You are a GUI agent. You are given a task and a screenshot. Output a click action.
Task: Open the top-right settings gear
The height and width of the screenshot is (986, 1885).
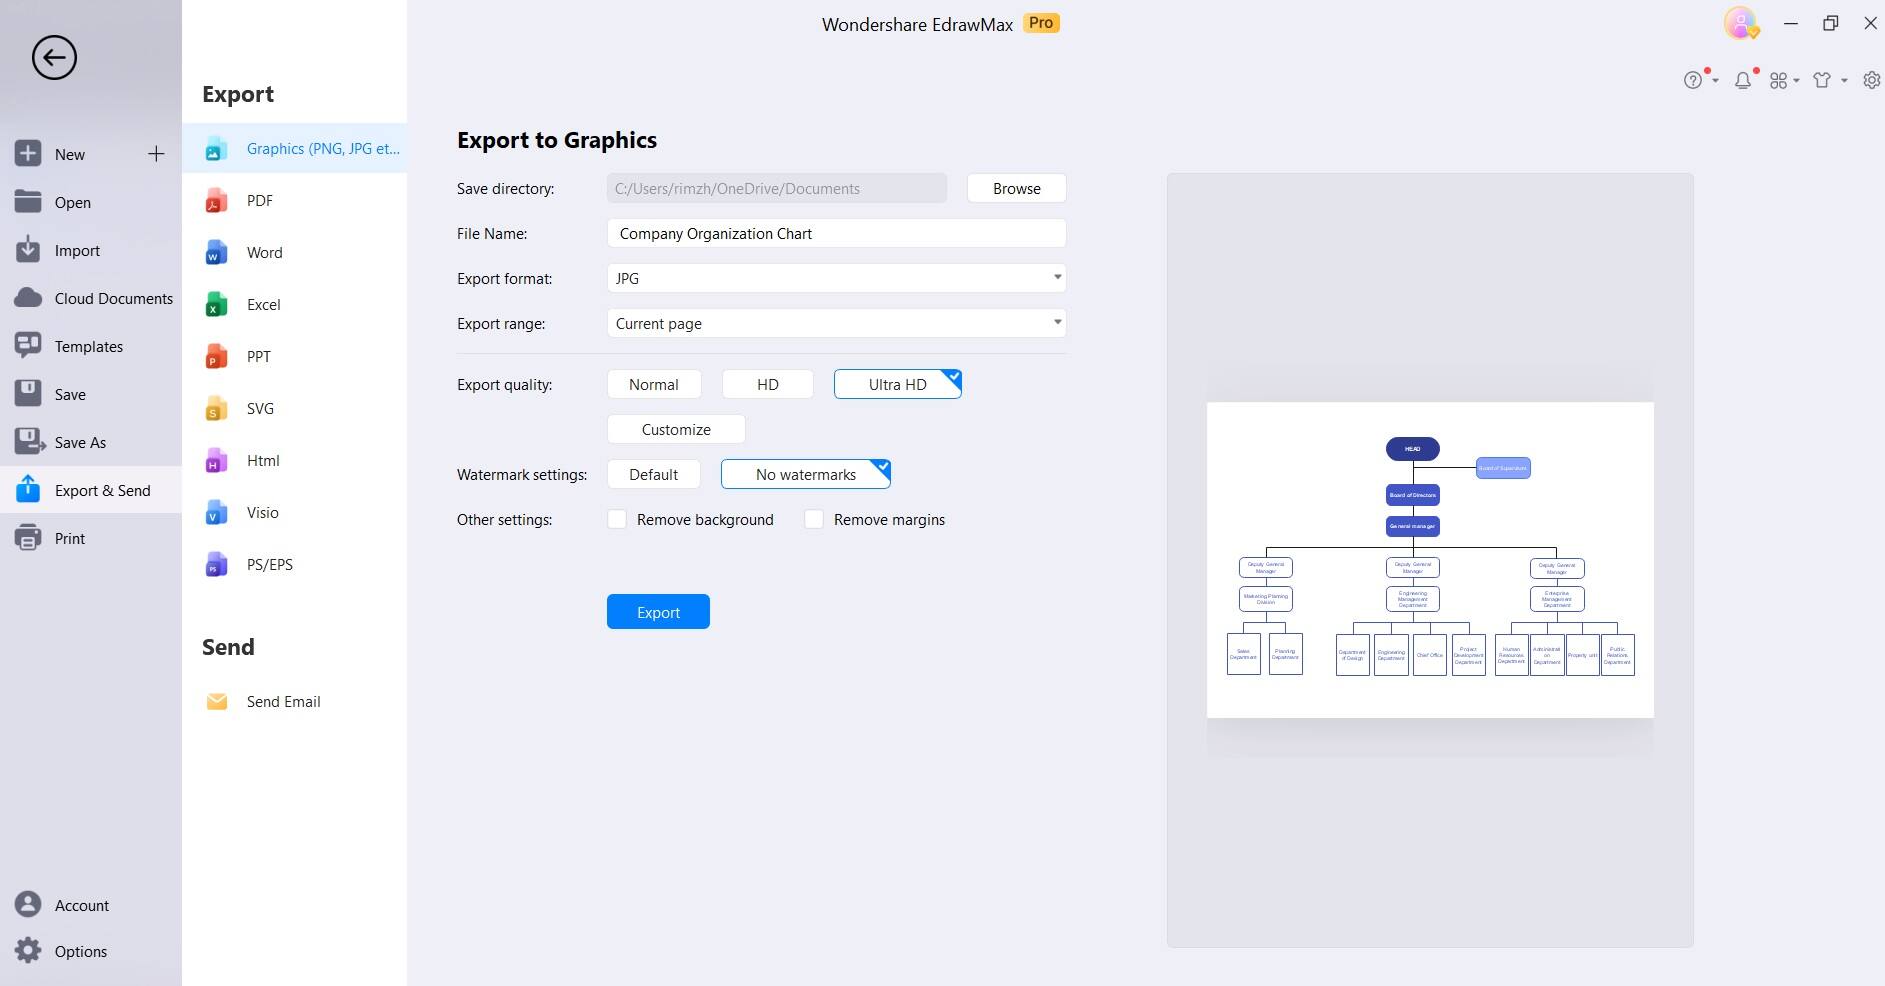click(1872, 80)
